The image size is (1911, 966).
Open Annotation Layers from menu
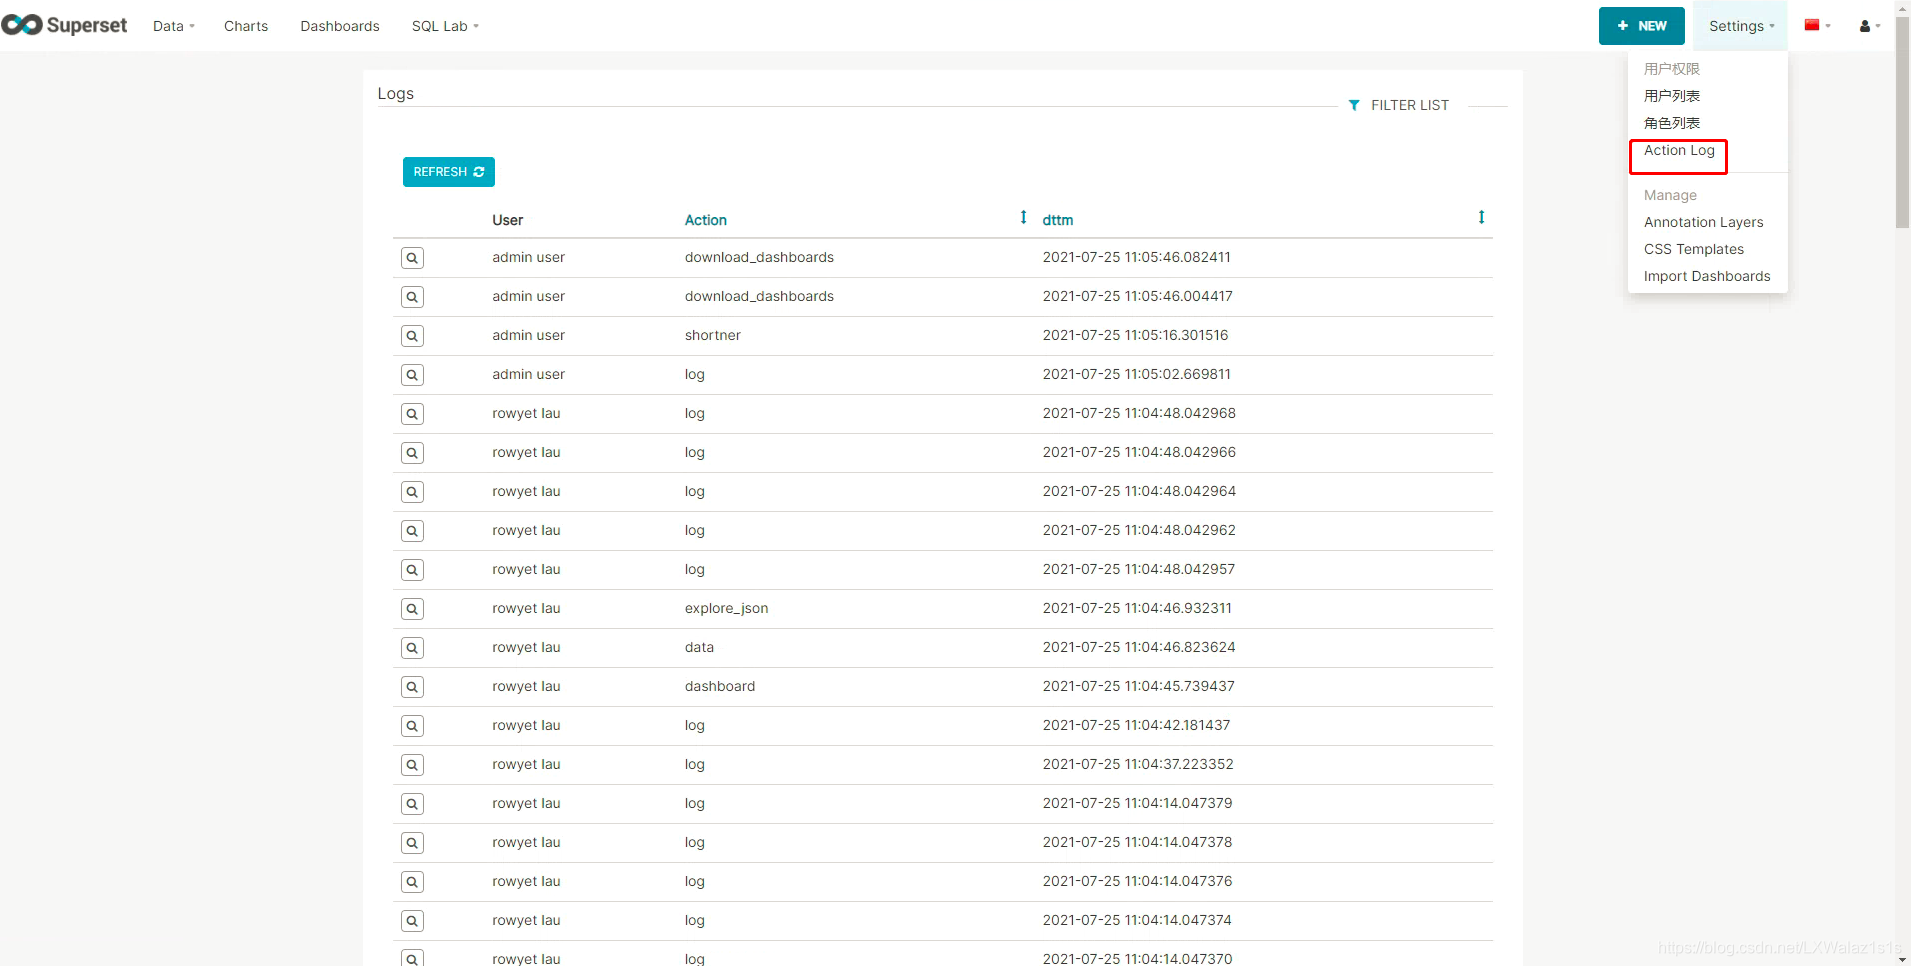point(1703,222)
